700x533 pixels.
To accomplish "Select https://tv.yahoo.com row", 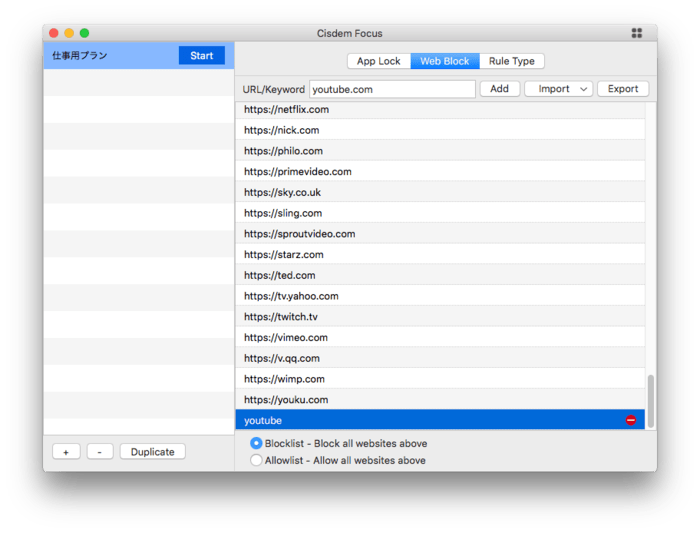I will point(440,296).
